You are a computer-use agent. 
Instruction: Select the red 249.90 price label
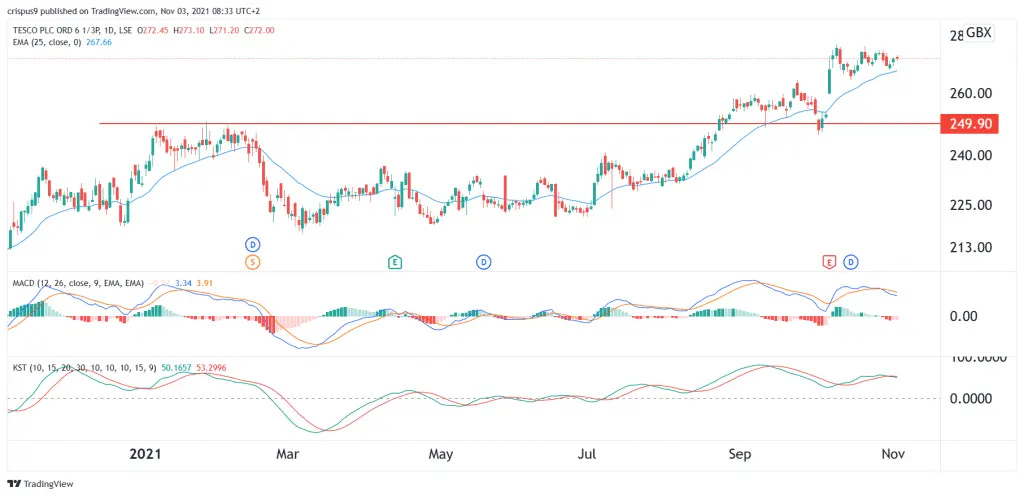click(x=969, y=123)
